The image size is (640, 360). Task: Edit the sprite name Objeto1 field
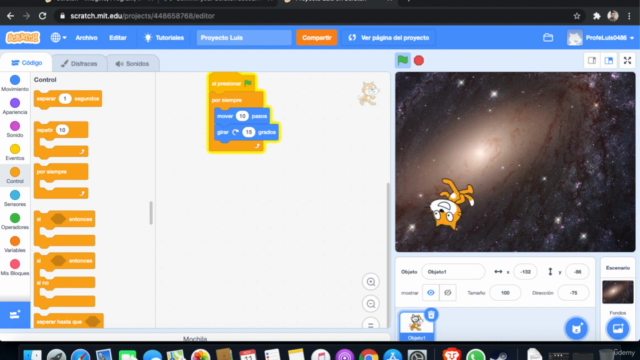click(453, 272)
